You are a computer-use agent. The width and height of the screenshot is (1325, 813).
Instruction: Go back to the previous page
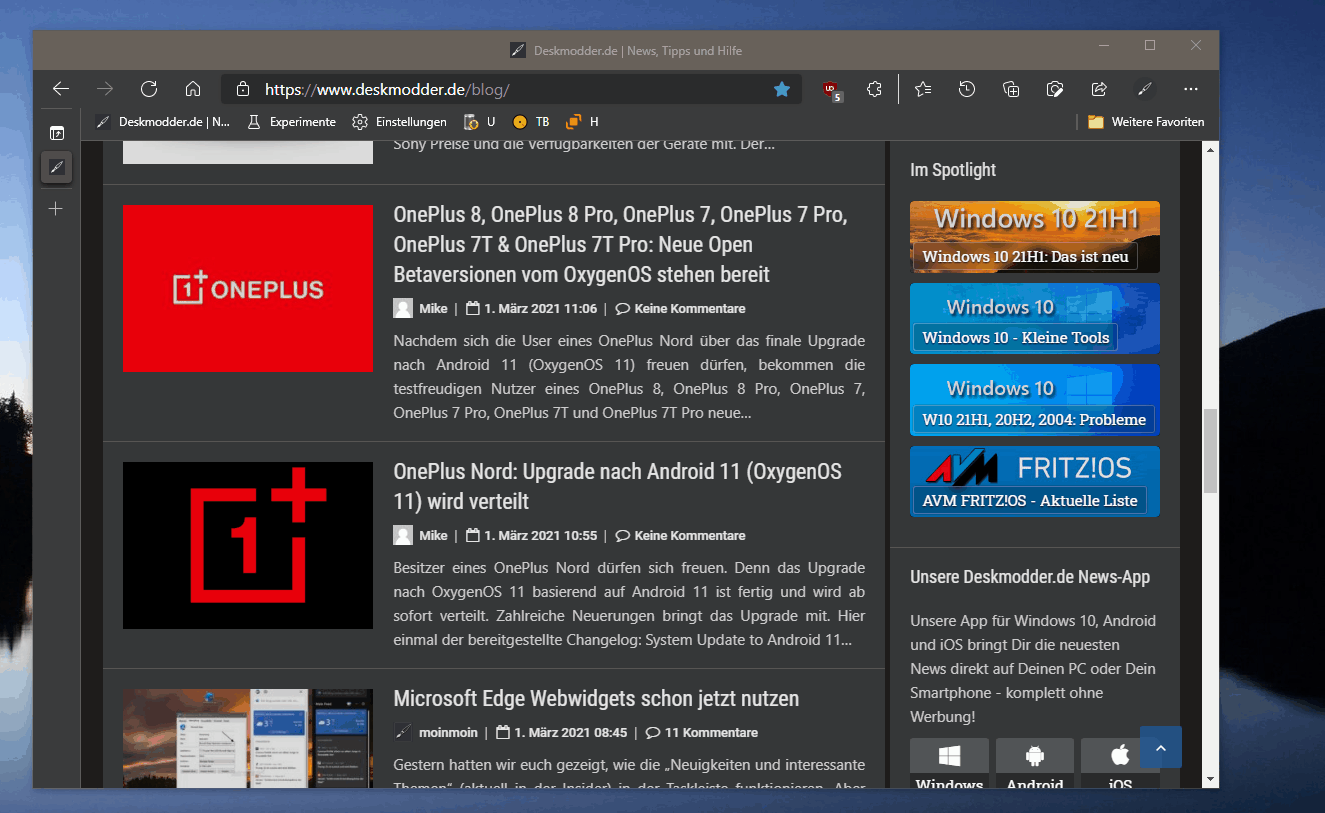(61, 89)
